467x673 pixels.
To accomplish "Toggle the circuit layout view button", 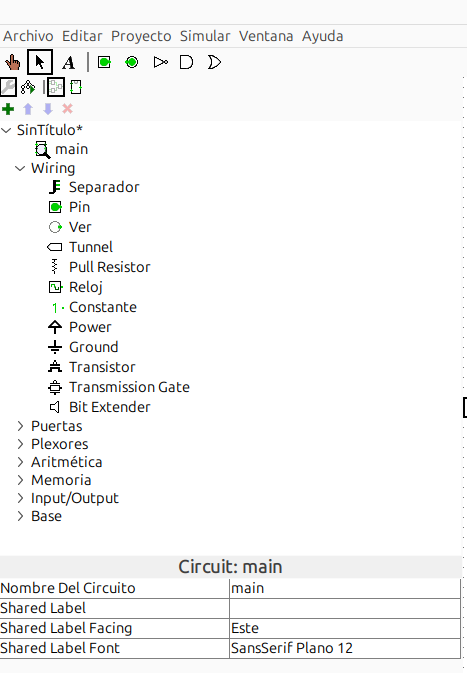I will pyautogui.click(x=56, y=87).
